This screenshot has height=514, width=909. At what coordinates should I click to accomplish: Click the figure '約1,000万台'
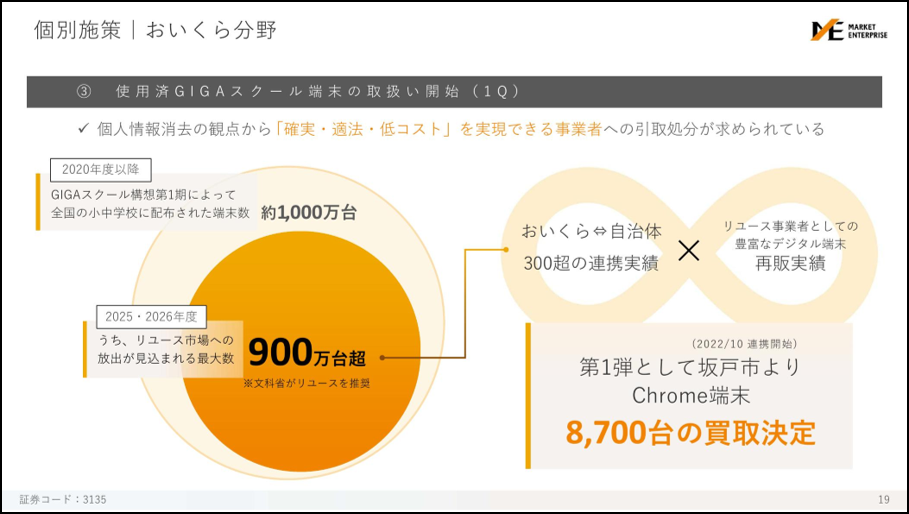point(308,213)
